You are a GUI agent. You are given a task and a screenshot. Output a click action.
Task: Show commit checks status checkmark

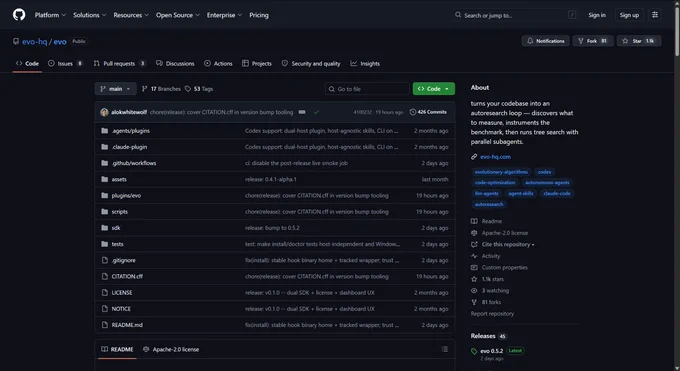[x=317, y=112]
